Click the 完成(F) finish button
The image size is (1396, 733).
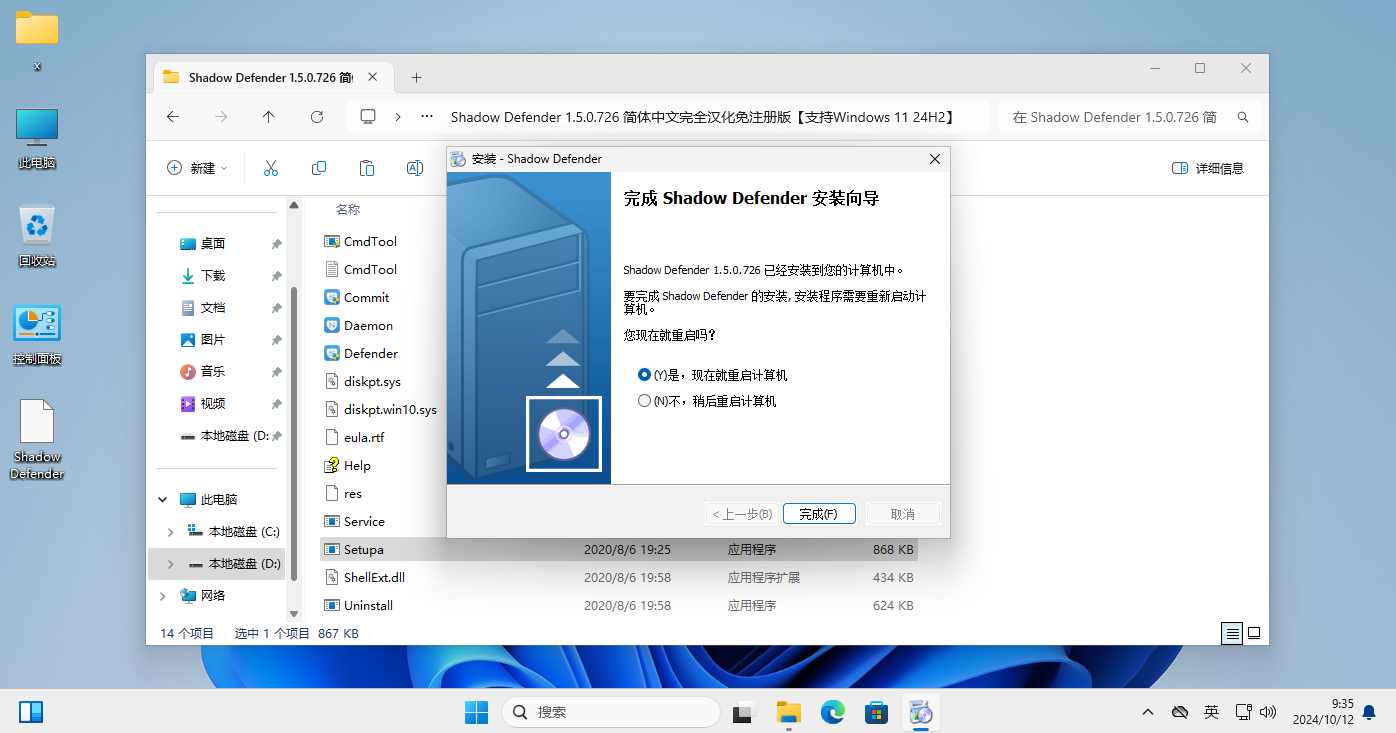[x=819, y=514]
